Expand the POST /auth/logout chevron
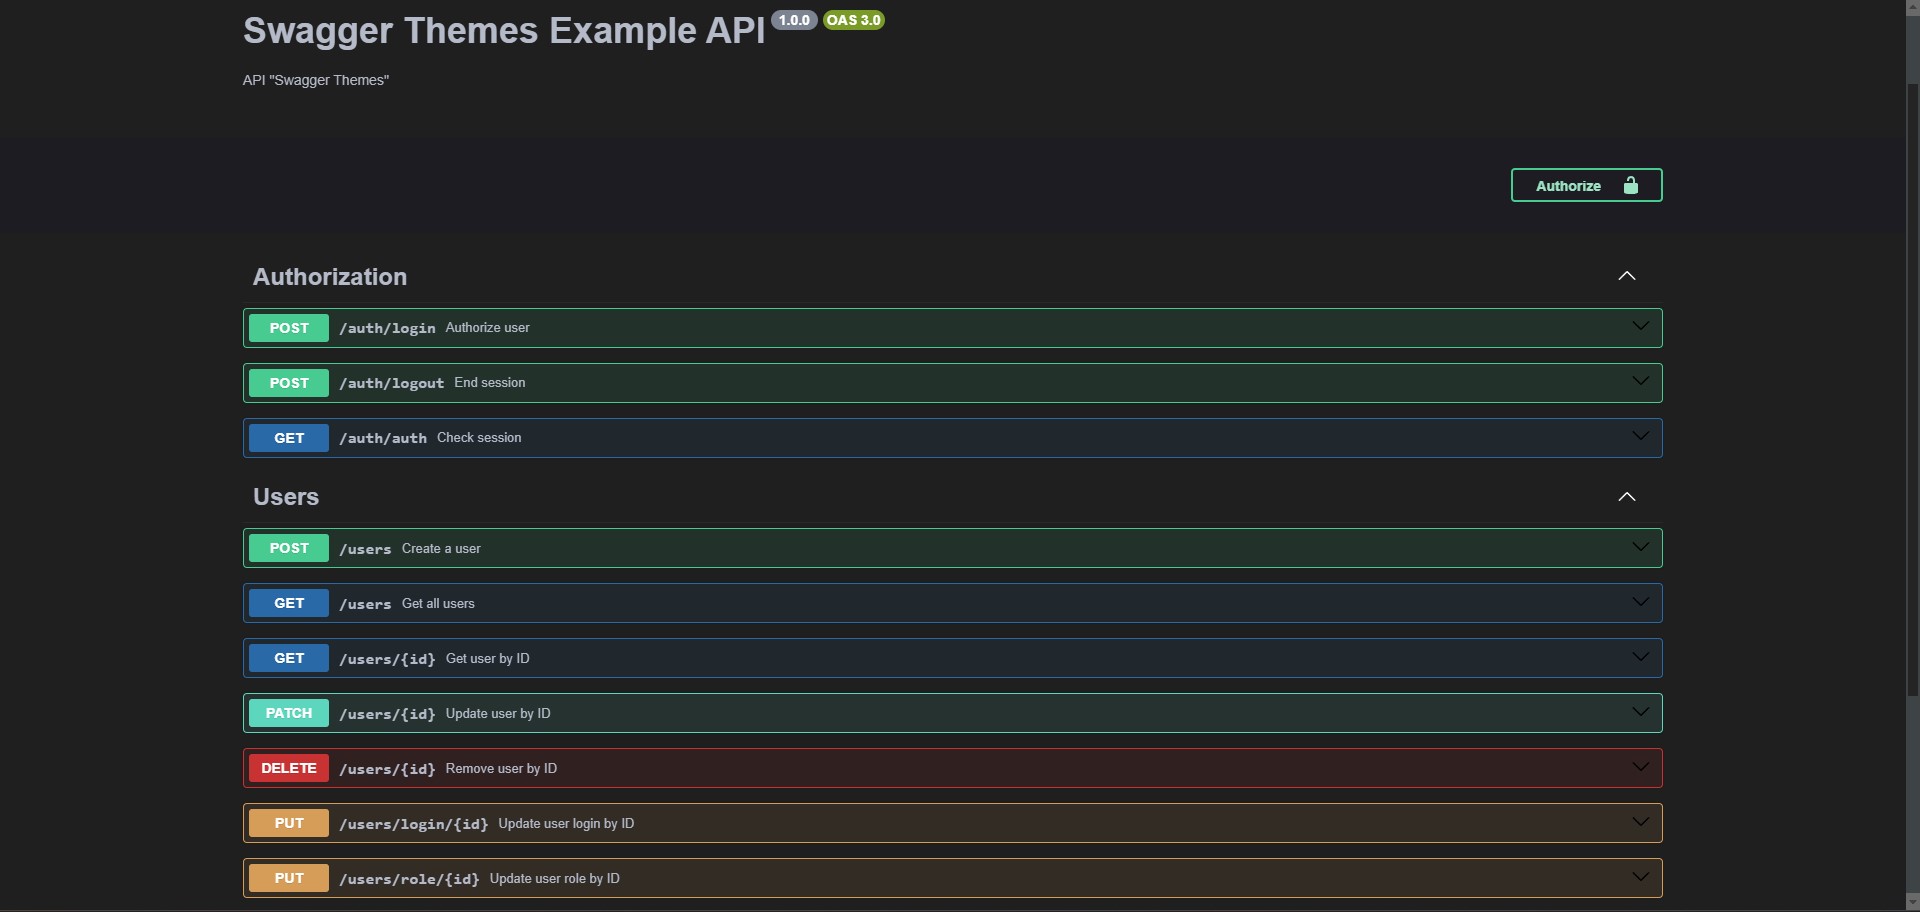This screenshot has height=912, width=1920. tap(1640, 381)
